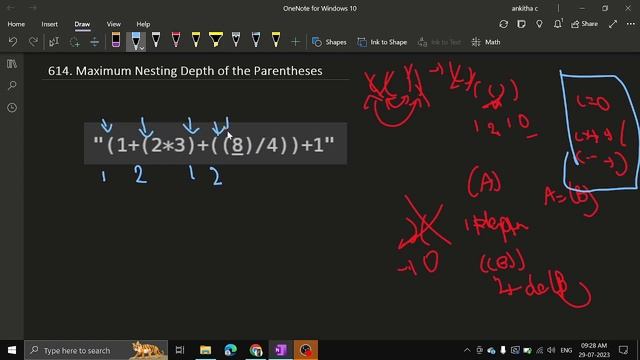Undo the last ink stroke
Image resolution: width=640 pixels, height=360 pixels.
13,42
